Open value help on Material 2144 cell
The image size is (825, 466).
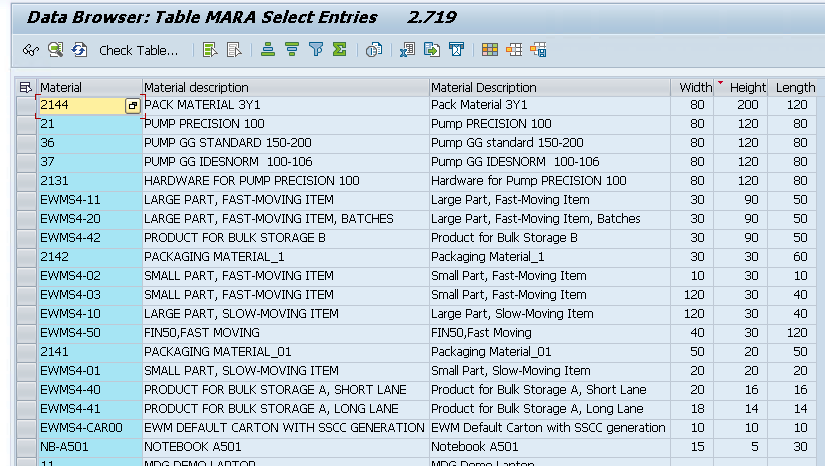(x=132, y=106)
